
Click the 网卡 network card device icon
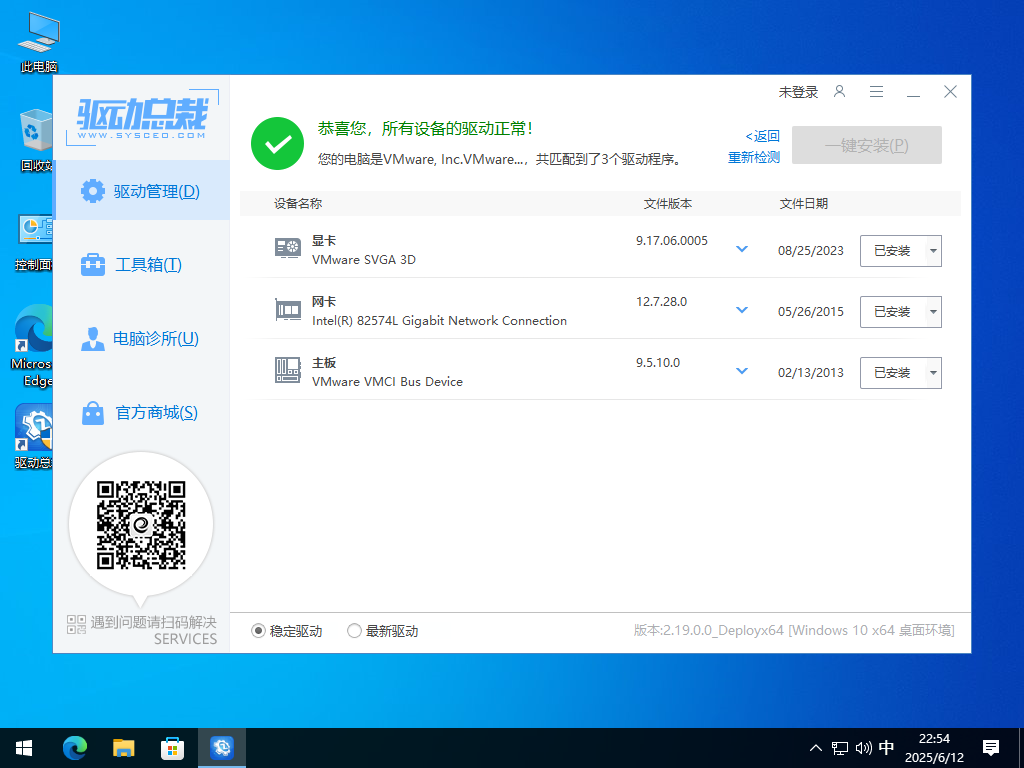click(x=288, y=310)
